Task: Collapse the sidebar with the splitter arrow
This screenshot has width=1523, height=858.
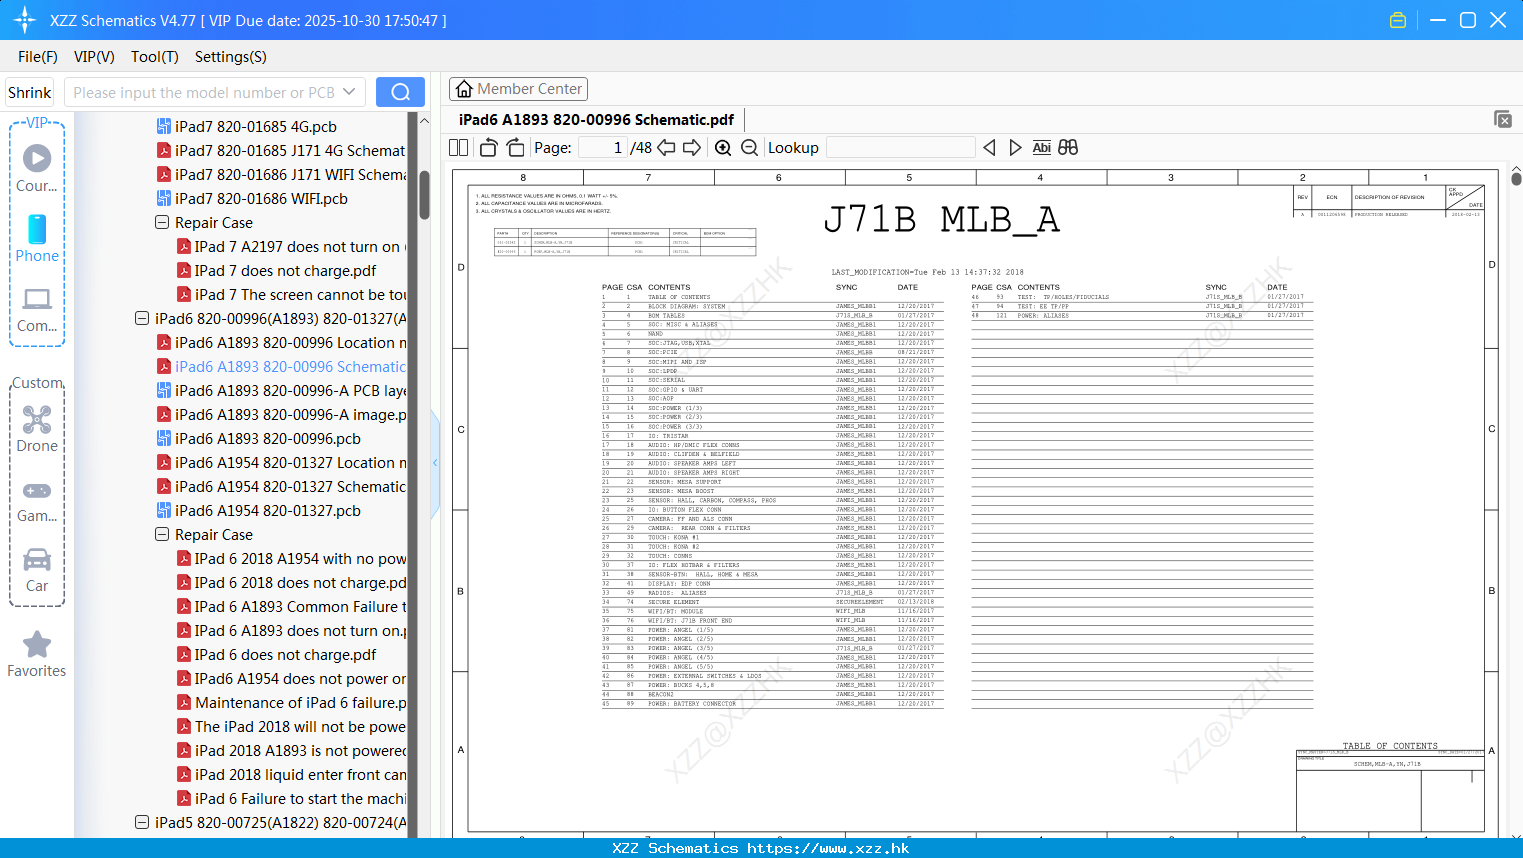Action: pyautogui.click(x=435, y=462)
